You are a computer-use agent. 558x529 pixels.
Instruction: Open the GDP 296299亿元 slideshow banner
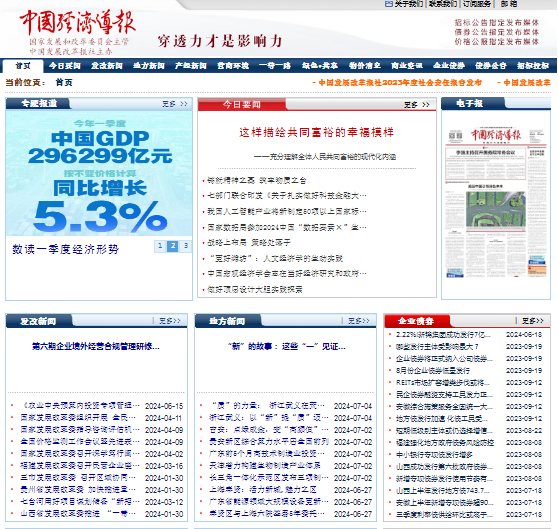click(x=99, y=173)
